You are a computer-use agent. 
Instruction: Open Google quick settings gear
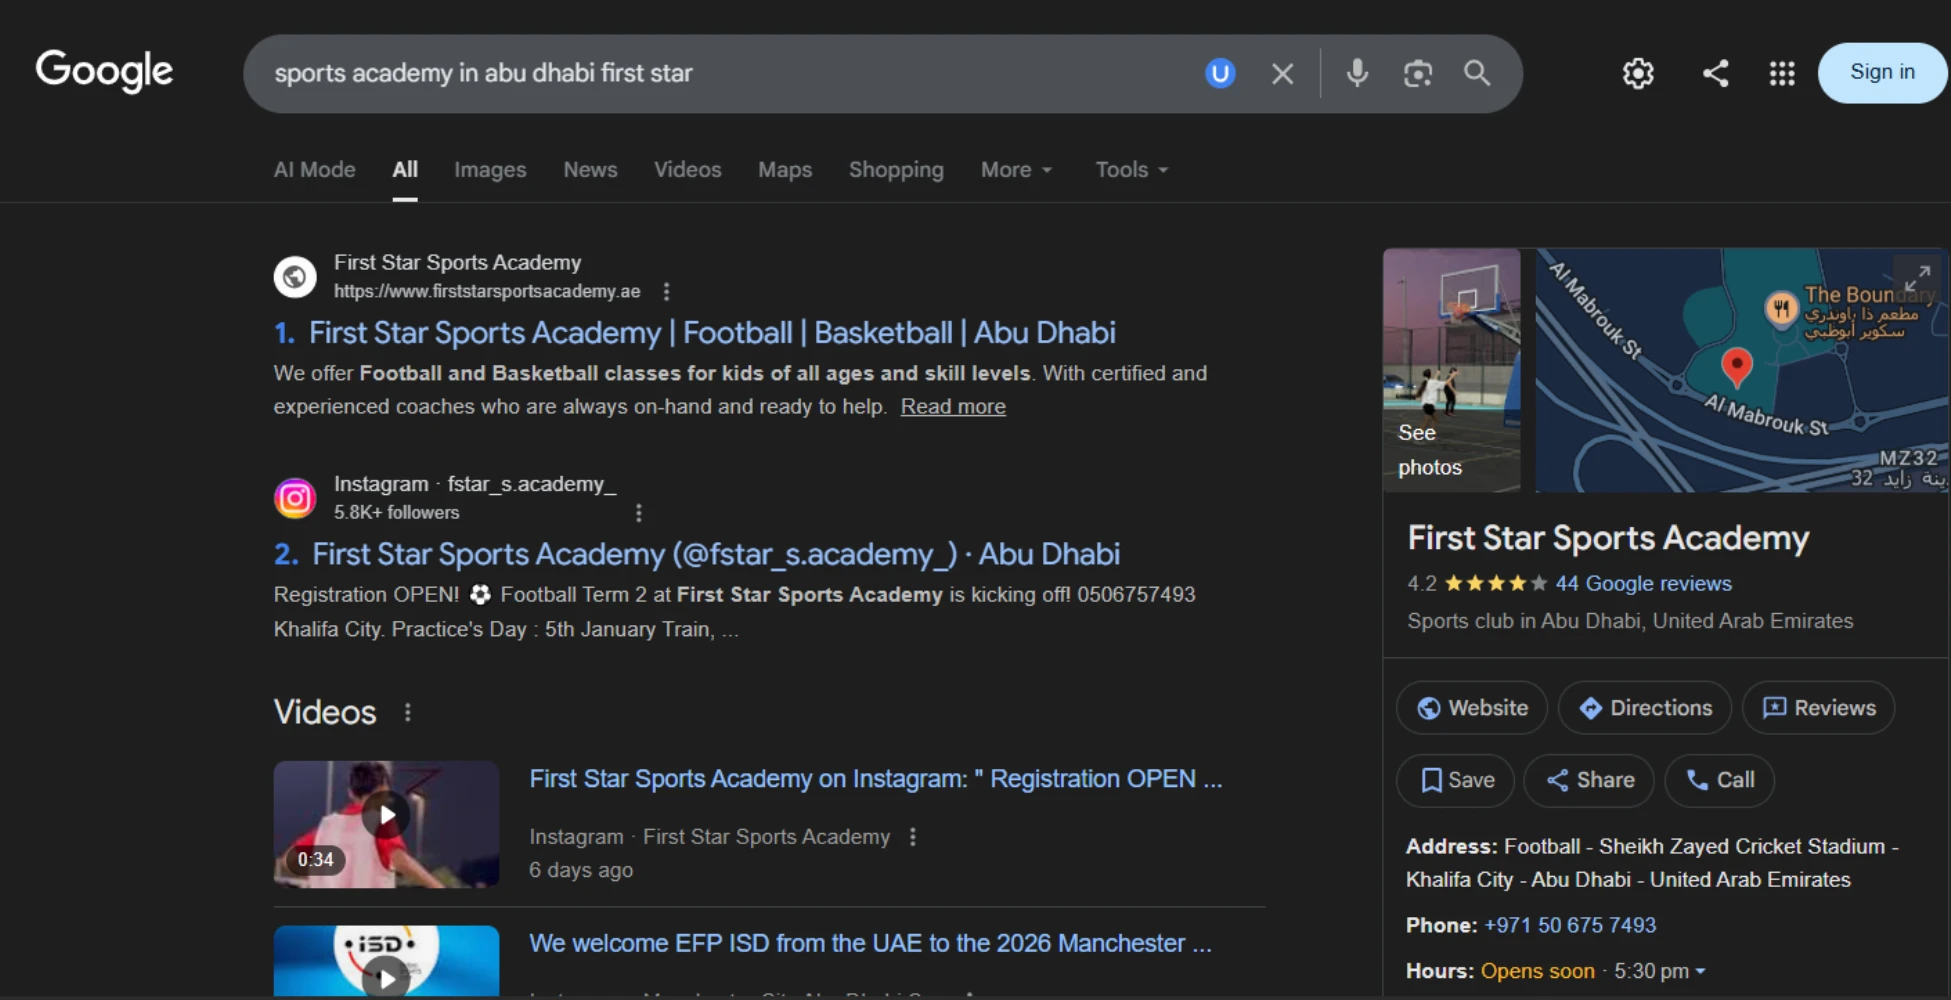coord(1637,73)
